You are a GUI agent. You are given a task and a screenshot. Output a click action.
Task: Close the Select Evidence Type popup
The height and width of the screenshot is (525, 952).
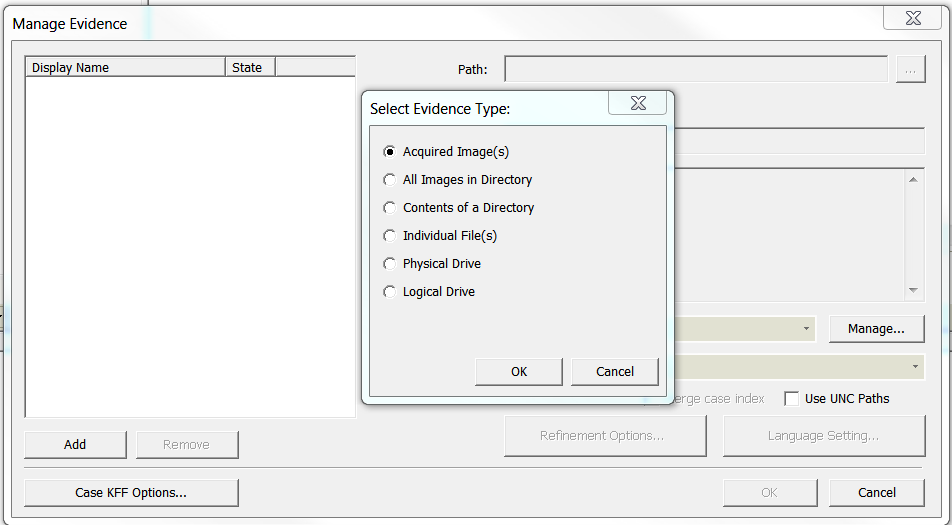click(x=638, y=103)
